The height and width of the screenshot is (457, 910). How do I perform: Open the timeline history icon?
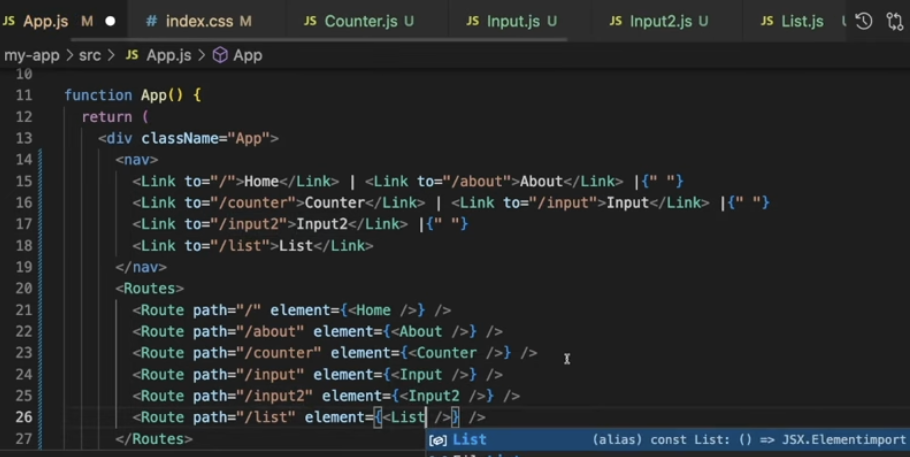(x=864, y=21)
